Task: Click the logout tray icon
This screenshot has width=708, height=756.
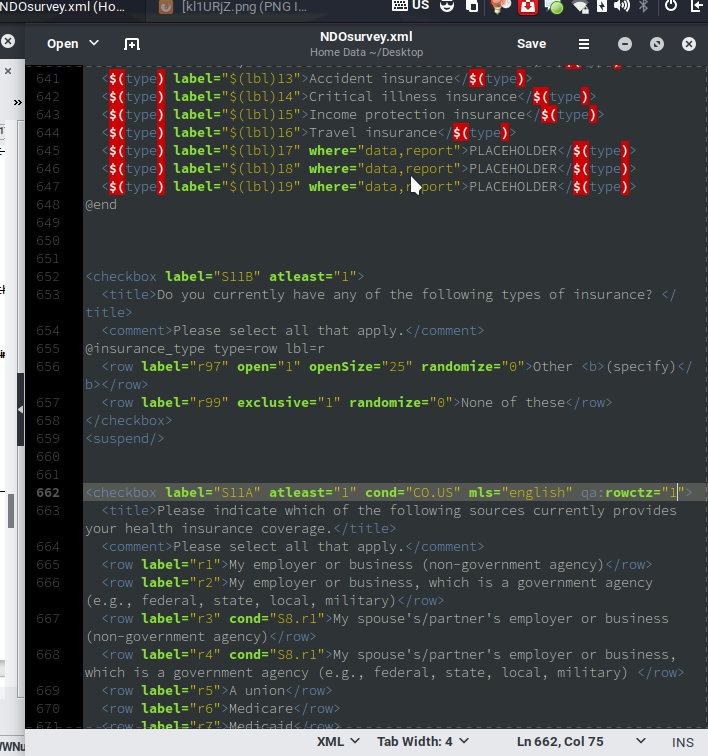Action: [696, 6]
